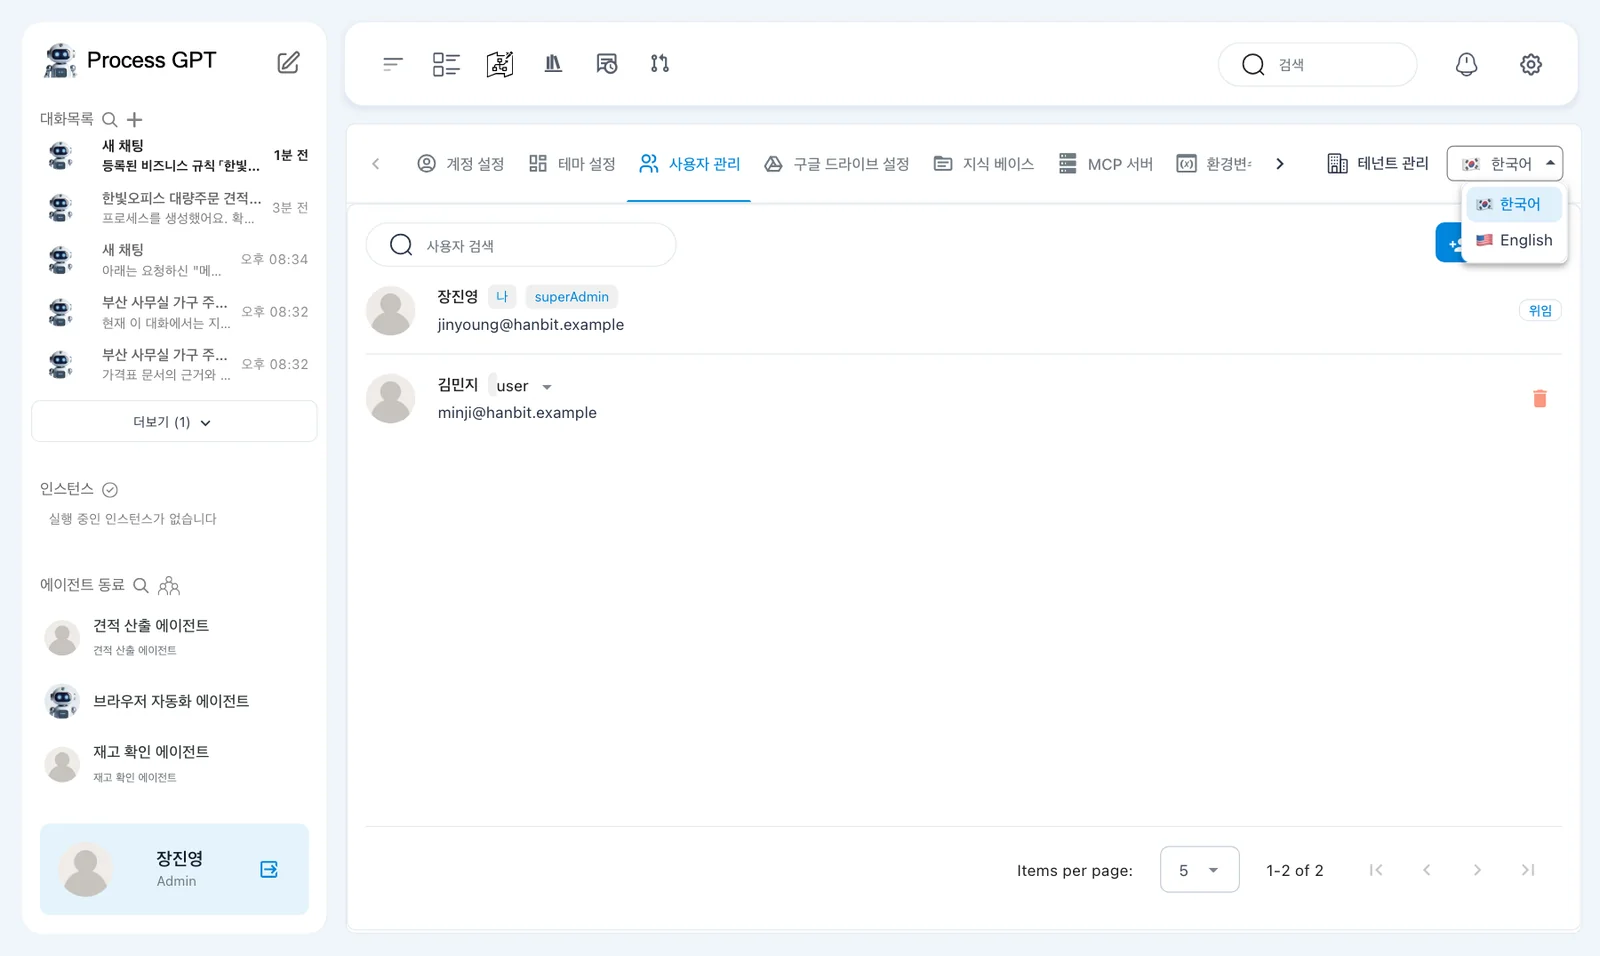Expand 더보기 (1) conversation list
The image size is (1600, 956).
174,422
